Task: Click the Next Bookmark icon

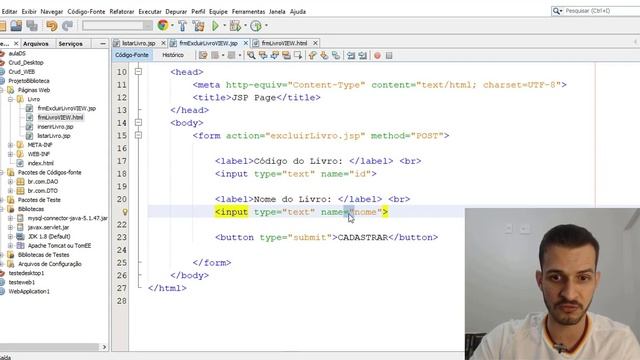Action: coord(324,56)
